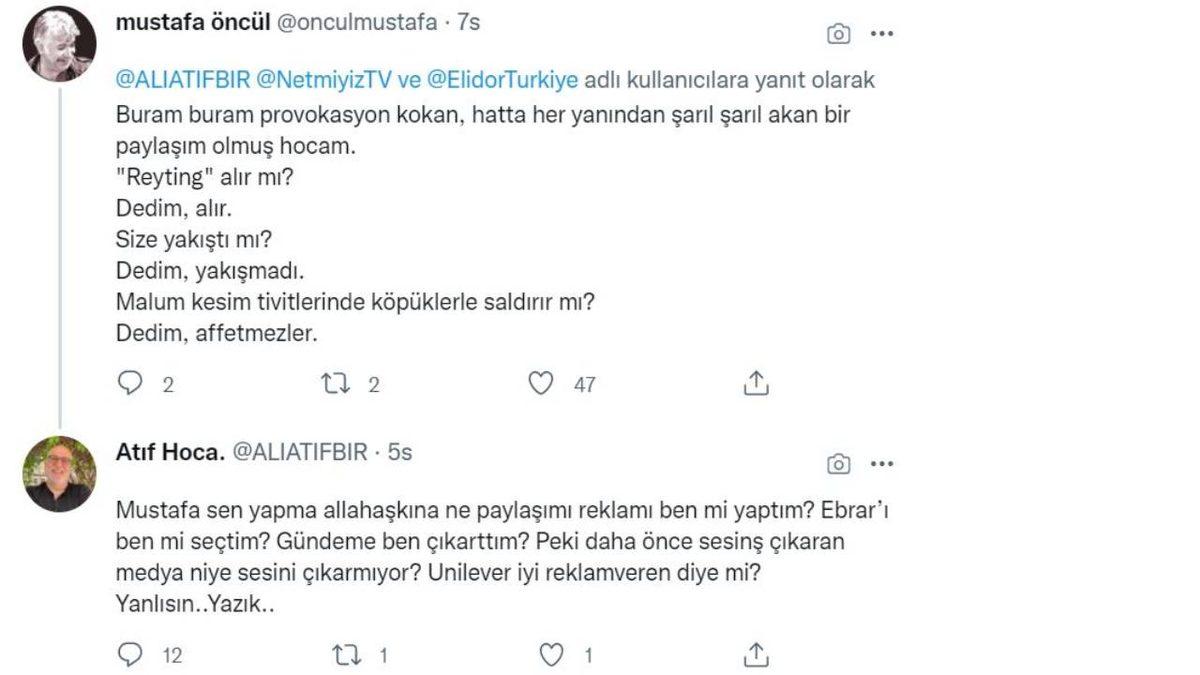Open the more options menu on mustafa öncül's tweet

pos(882,33)
